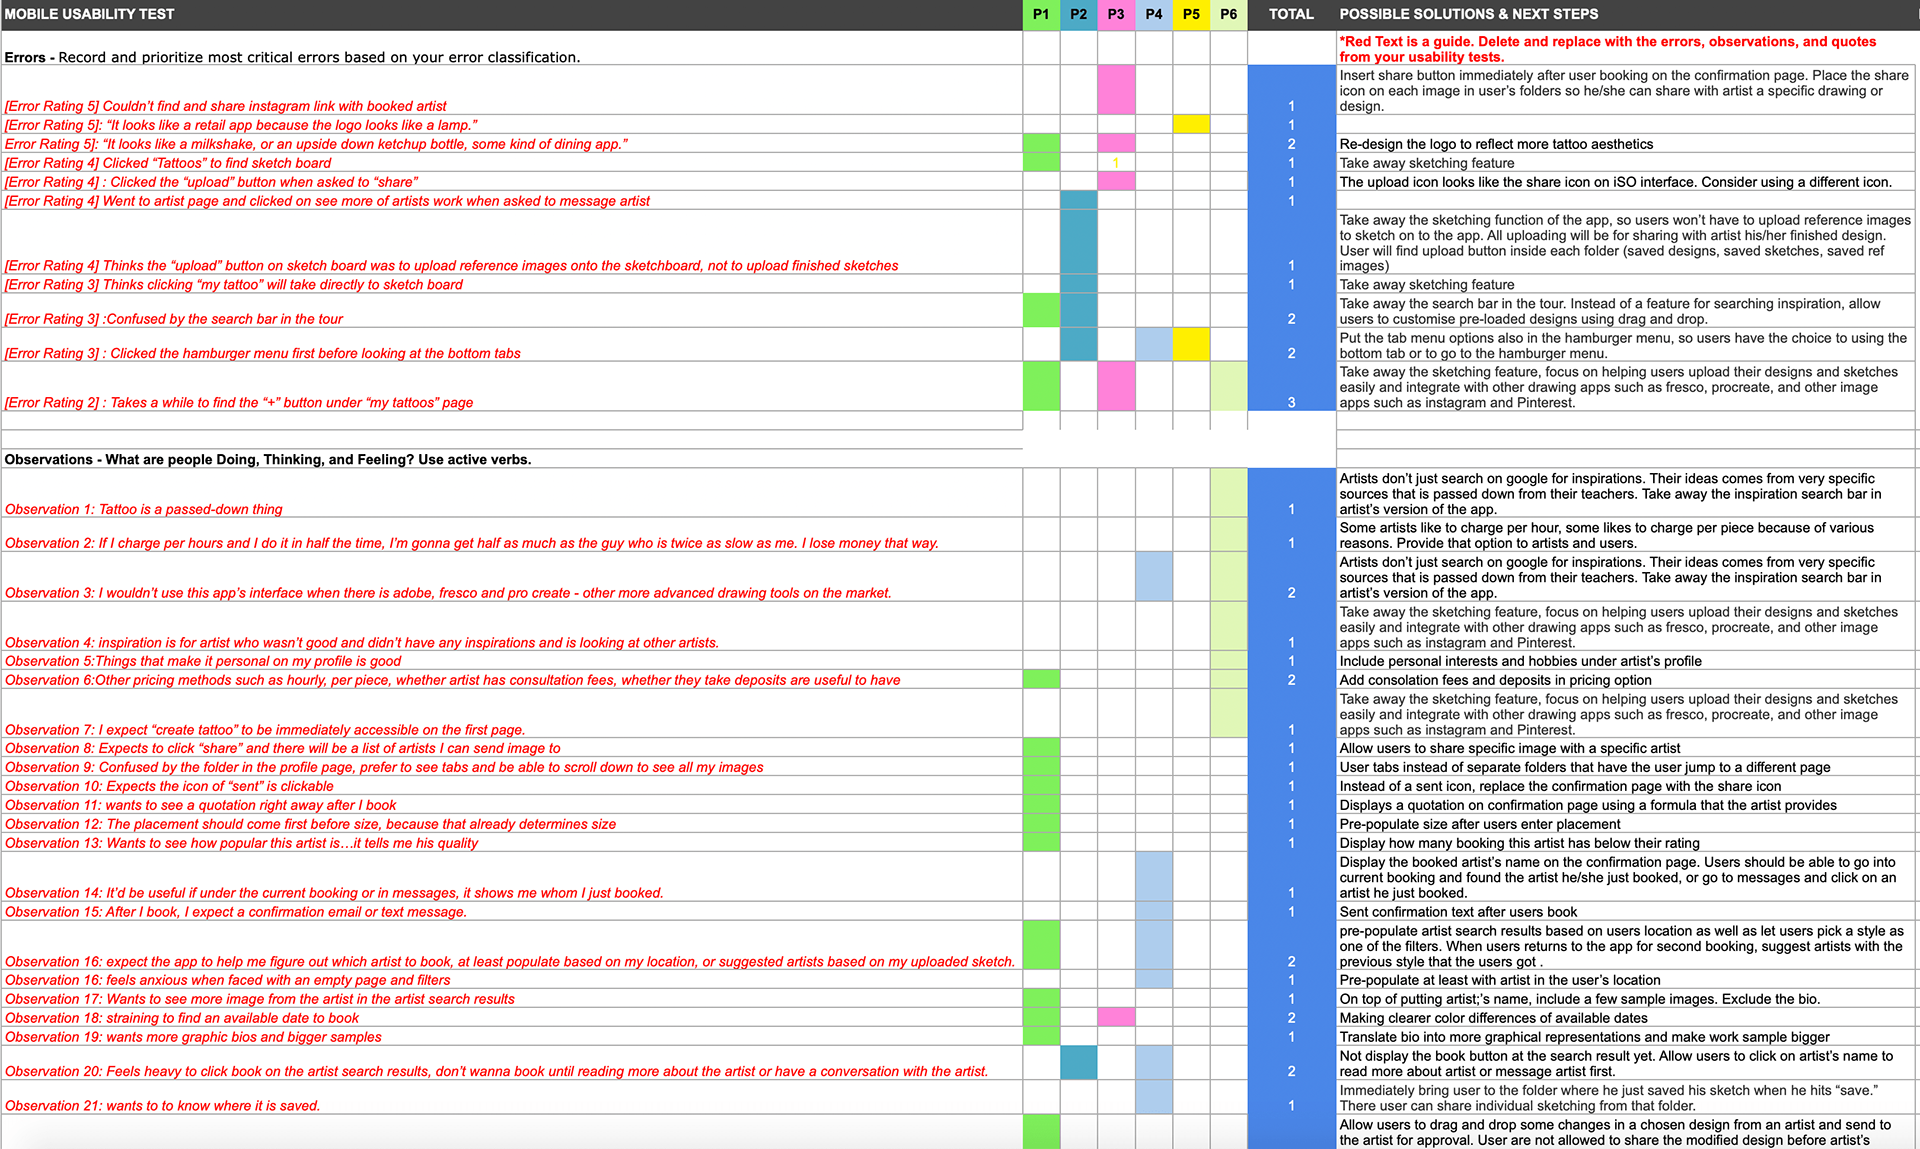Select Observation 6 about other pricing methods
Viewport: 1920px width, 1149px height.
(511, 680)
